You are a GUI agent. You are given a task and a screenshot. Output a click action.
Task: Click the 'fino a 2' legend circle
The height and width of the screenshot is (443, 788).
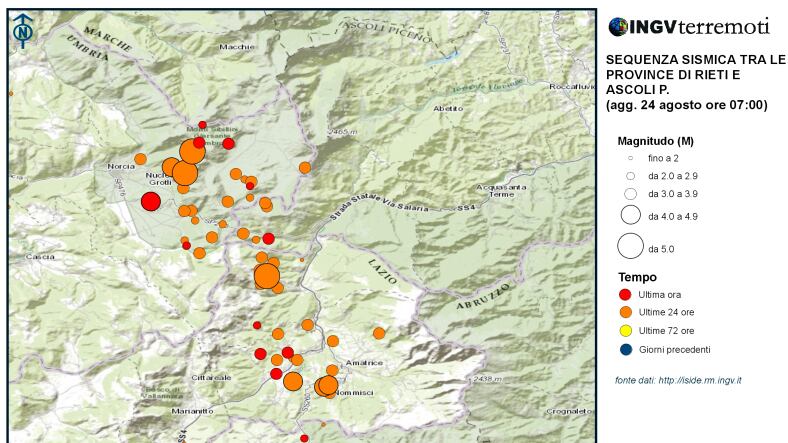[630, 158]
